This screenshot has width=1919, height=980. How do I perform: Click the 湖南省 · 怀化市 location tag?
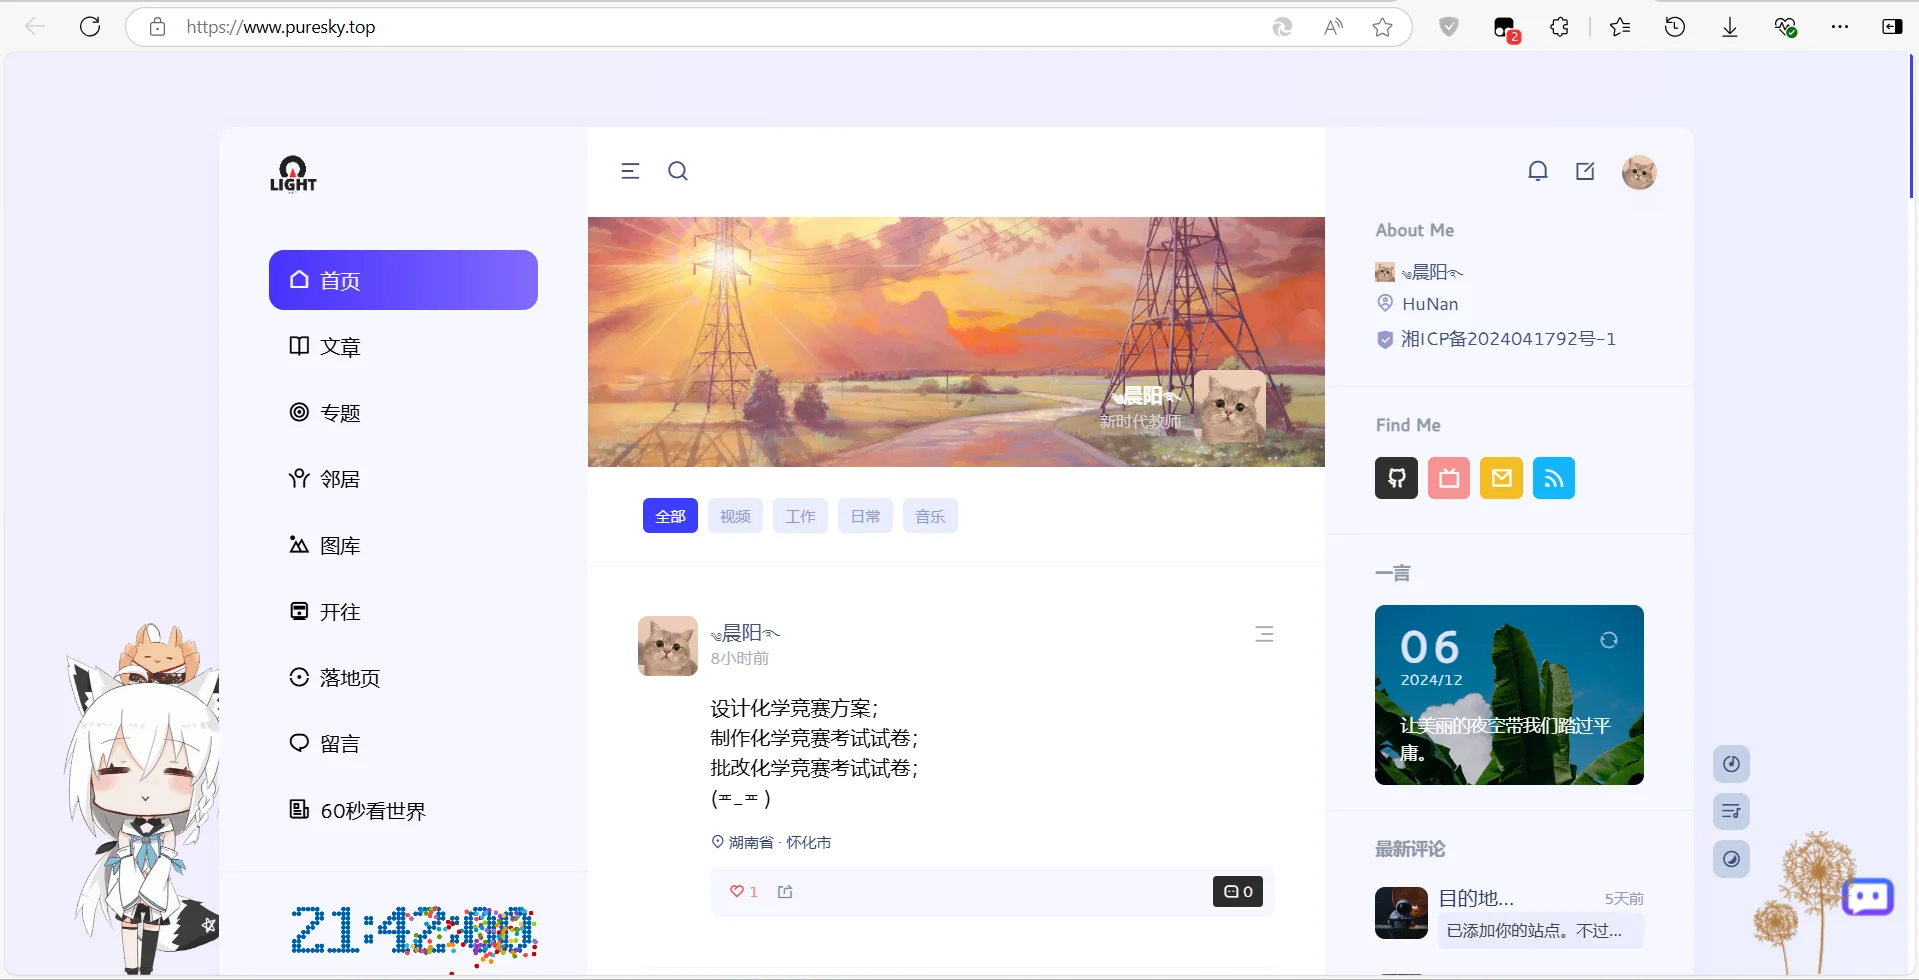(771, 843)
